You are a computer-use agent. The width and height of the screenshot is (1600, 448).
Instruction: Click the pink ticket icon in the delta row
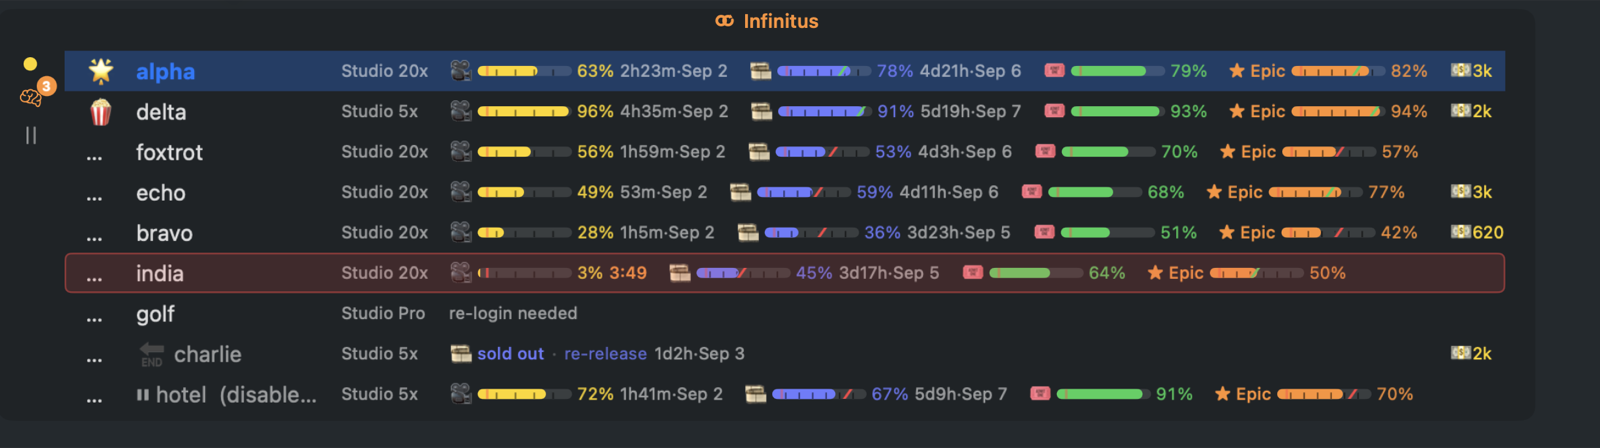pos(1054,111)
